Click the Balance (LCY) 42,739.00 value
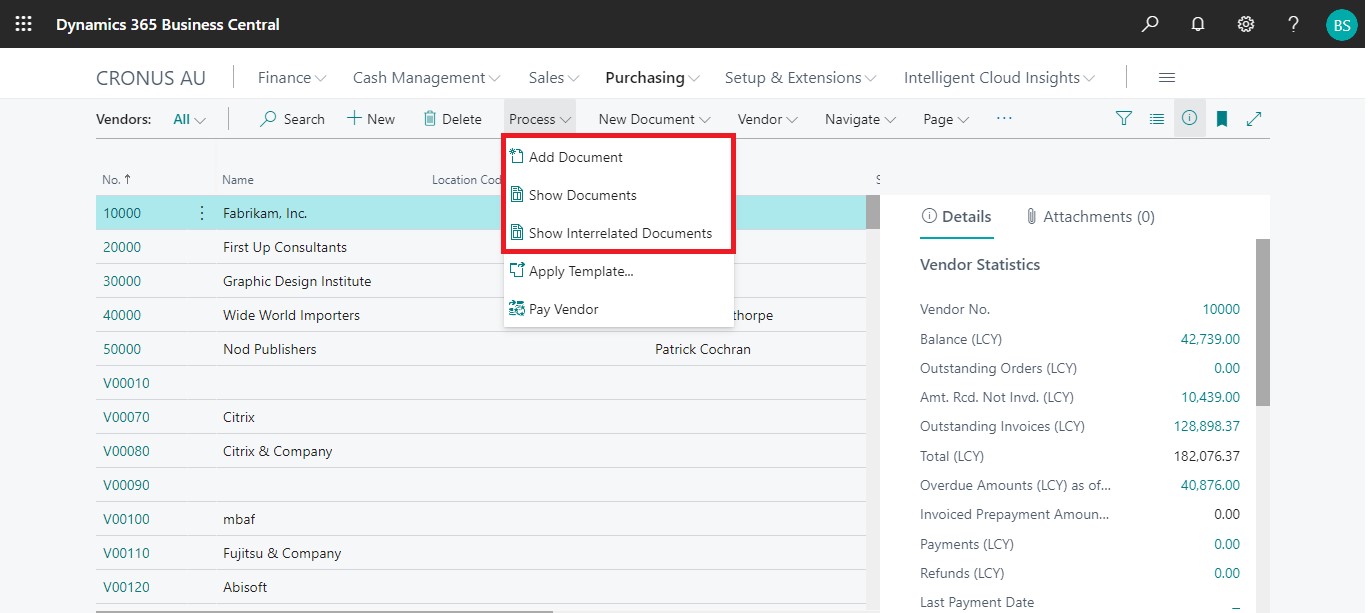The width and height of the screenshot is (1368, 613). [x=1210, y=339]
